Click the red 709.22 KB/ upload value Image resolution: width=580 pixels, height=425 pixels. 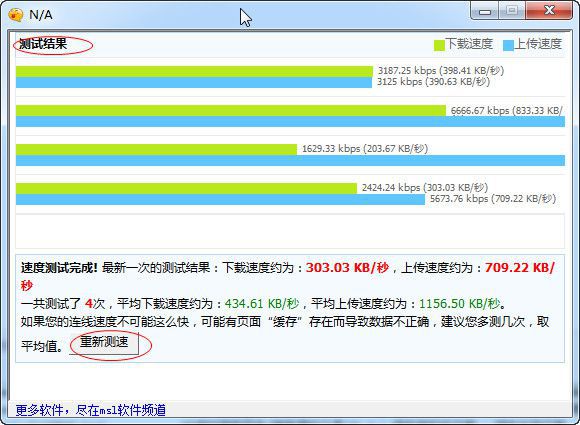tap(520, 267)
